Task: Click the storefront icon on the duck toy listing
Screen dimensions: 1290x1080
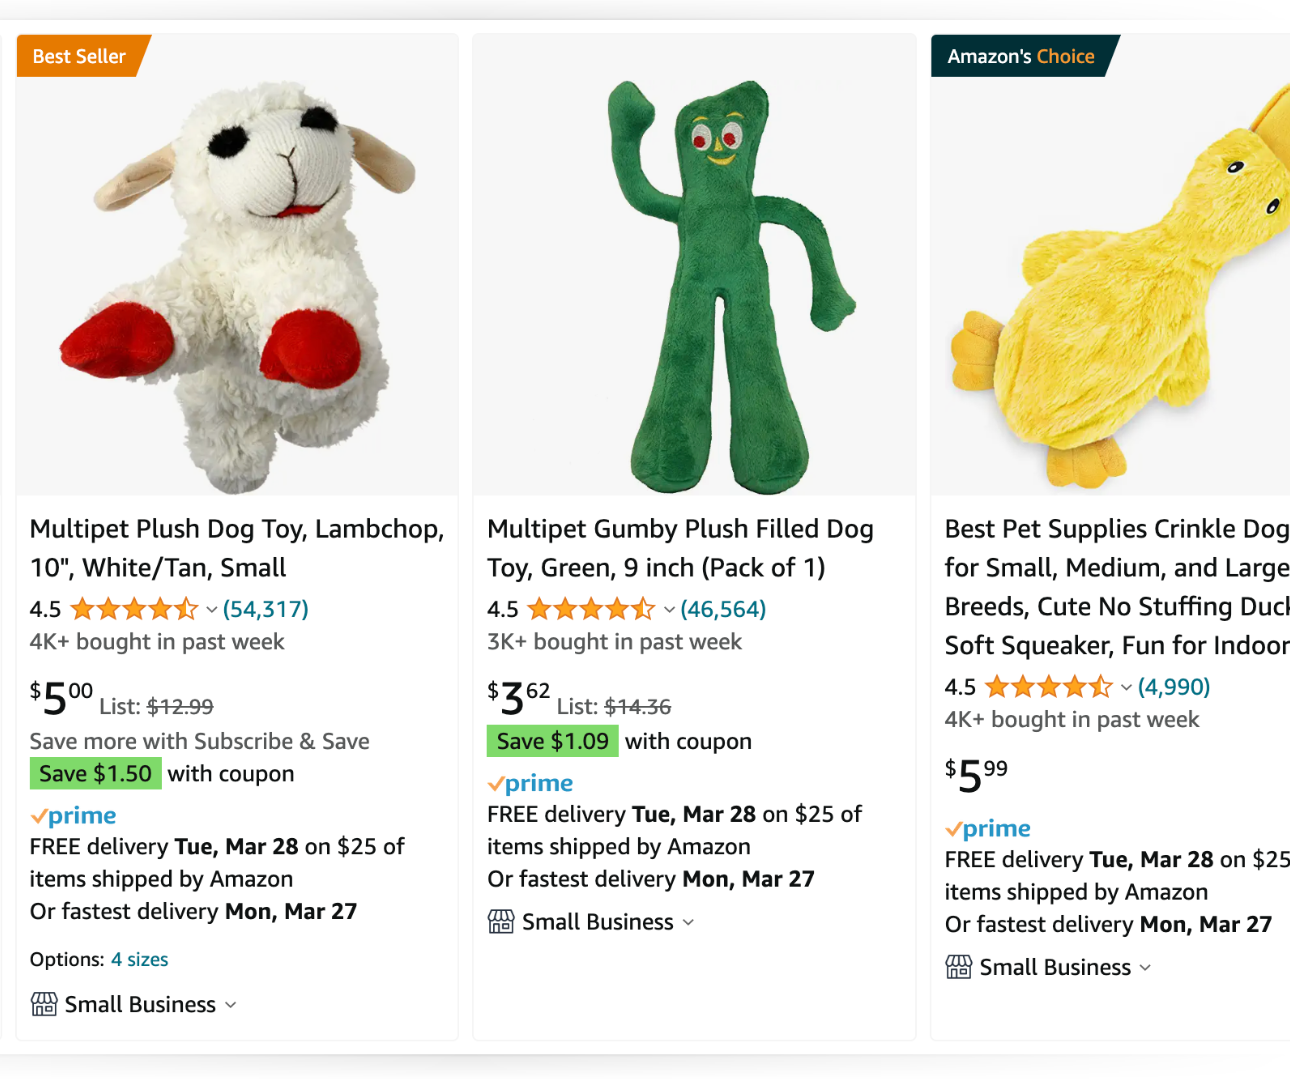Action: (x=958, y=967)
